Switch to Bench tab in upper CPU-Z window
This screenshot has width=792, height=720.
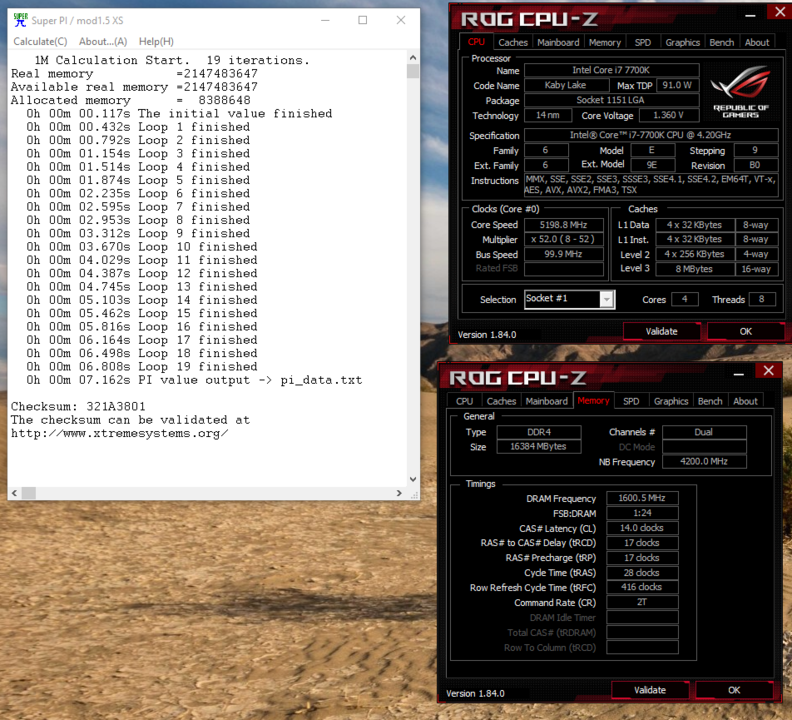tap(721, 42)
